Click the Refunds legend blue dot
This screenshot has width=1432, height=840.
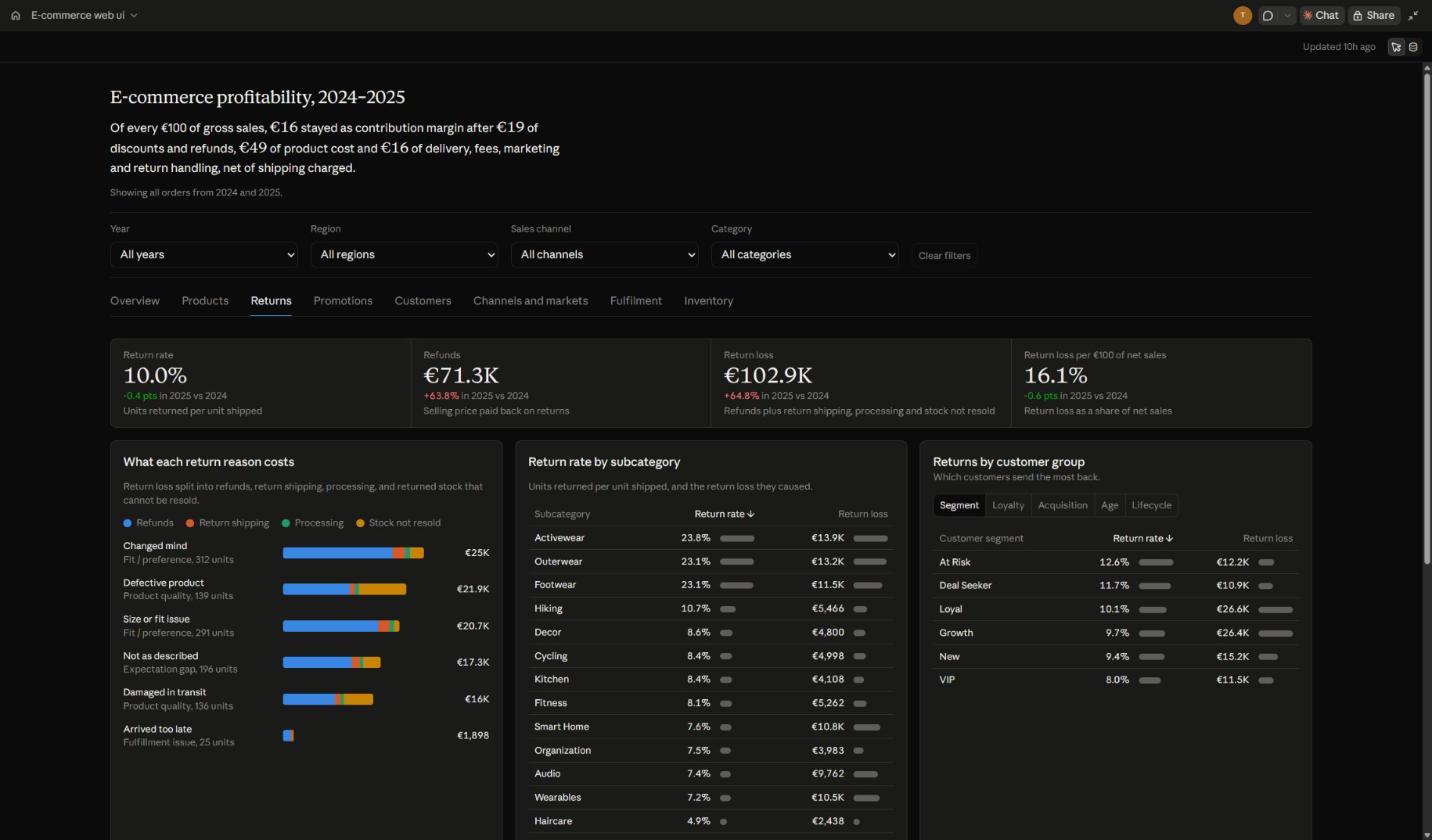(127, 523)
